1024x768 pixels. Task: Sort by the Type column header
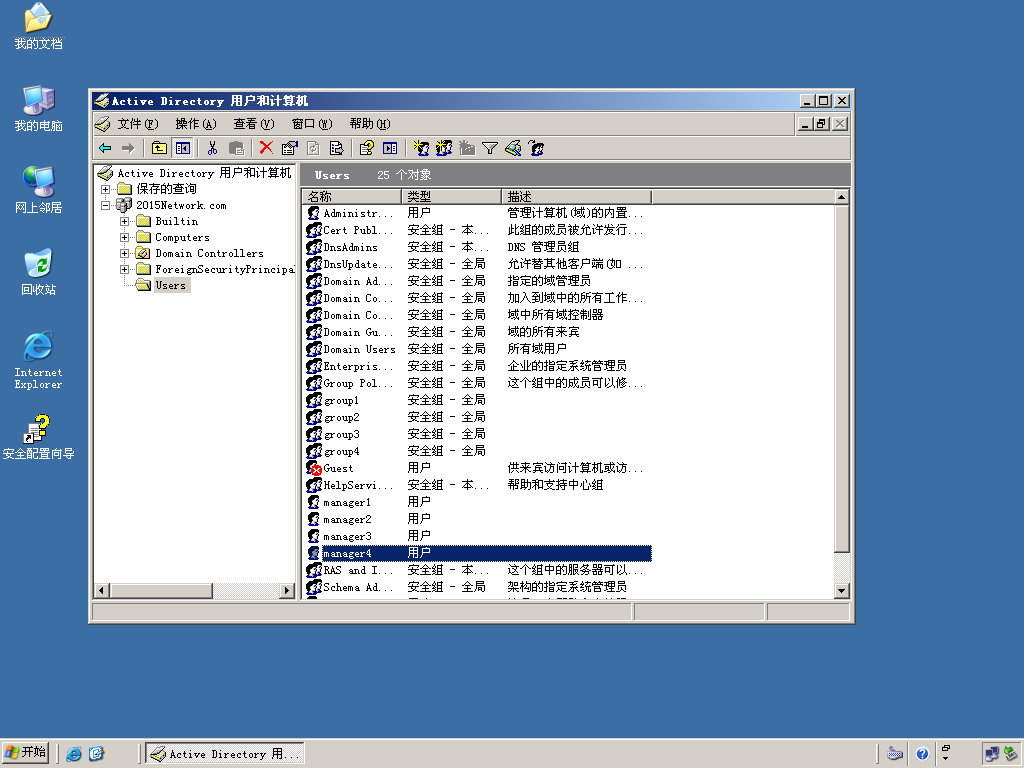[x=451, y=197]
